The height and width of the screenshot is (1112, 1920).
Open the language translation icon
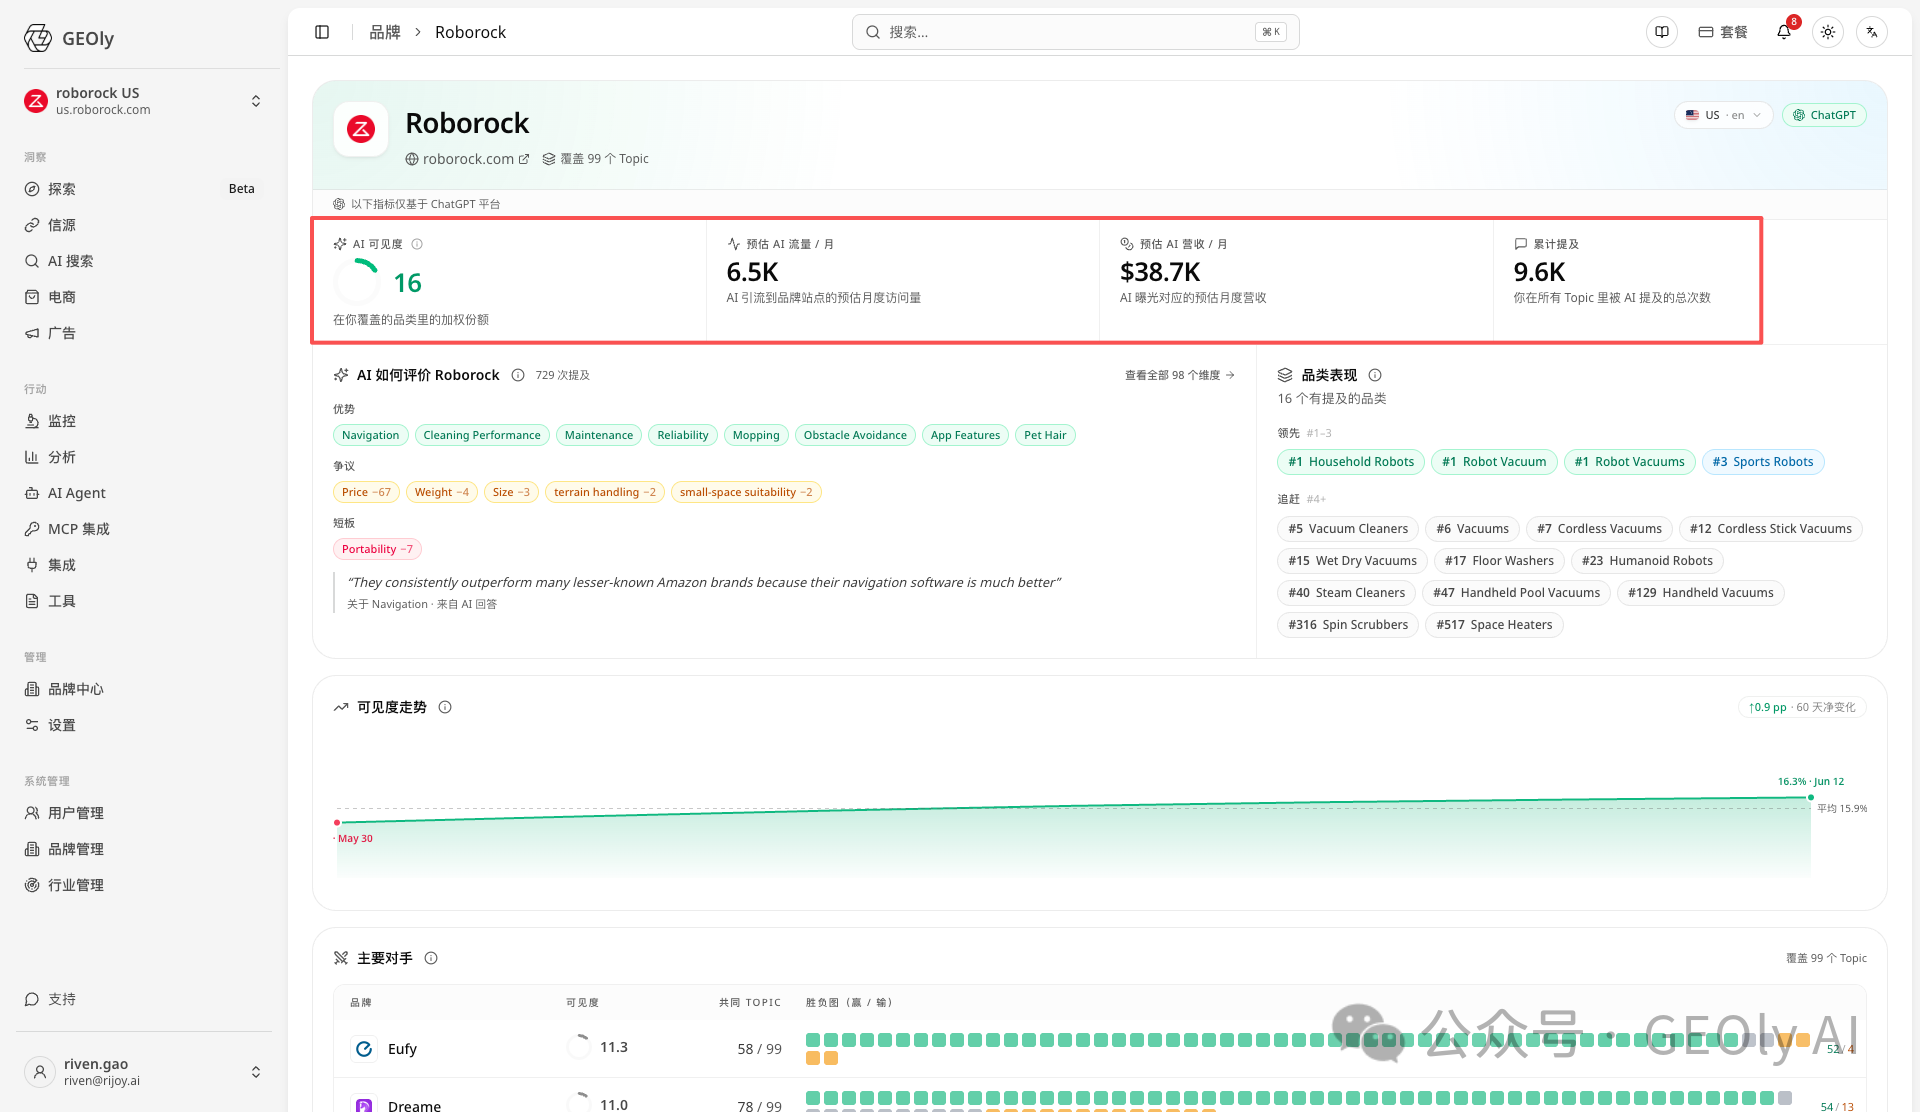click(1872, 32)
